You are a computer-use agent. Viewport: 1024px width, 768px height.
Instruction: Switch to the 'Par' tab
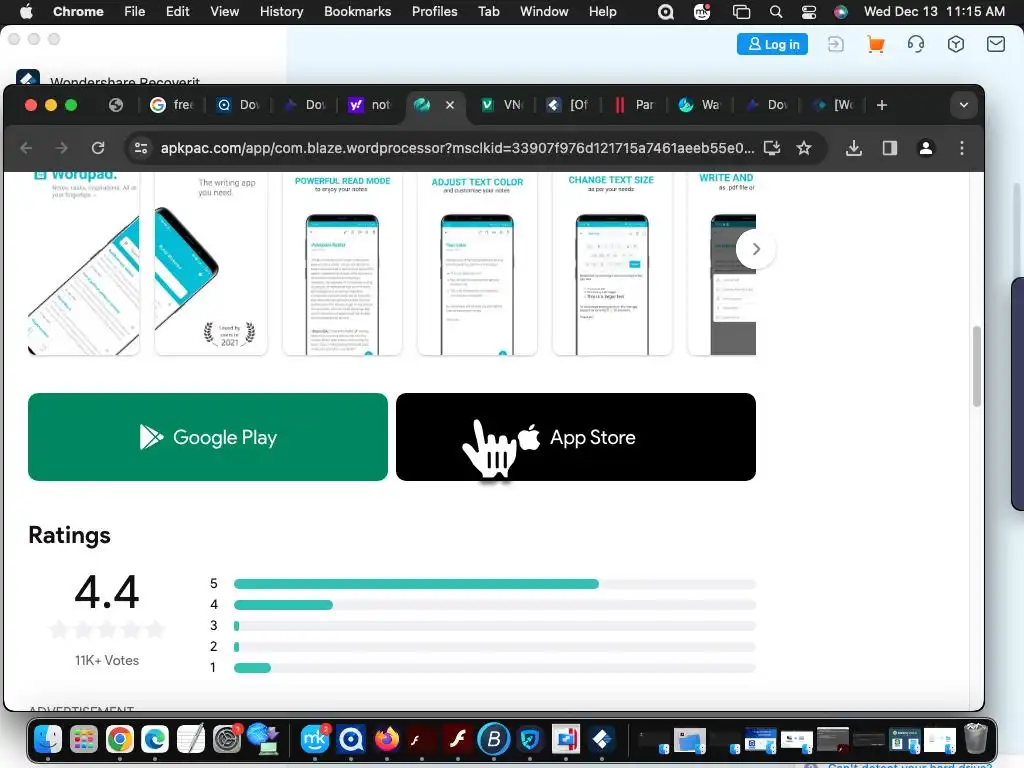[633, 105]
